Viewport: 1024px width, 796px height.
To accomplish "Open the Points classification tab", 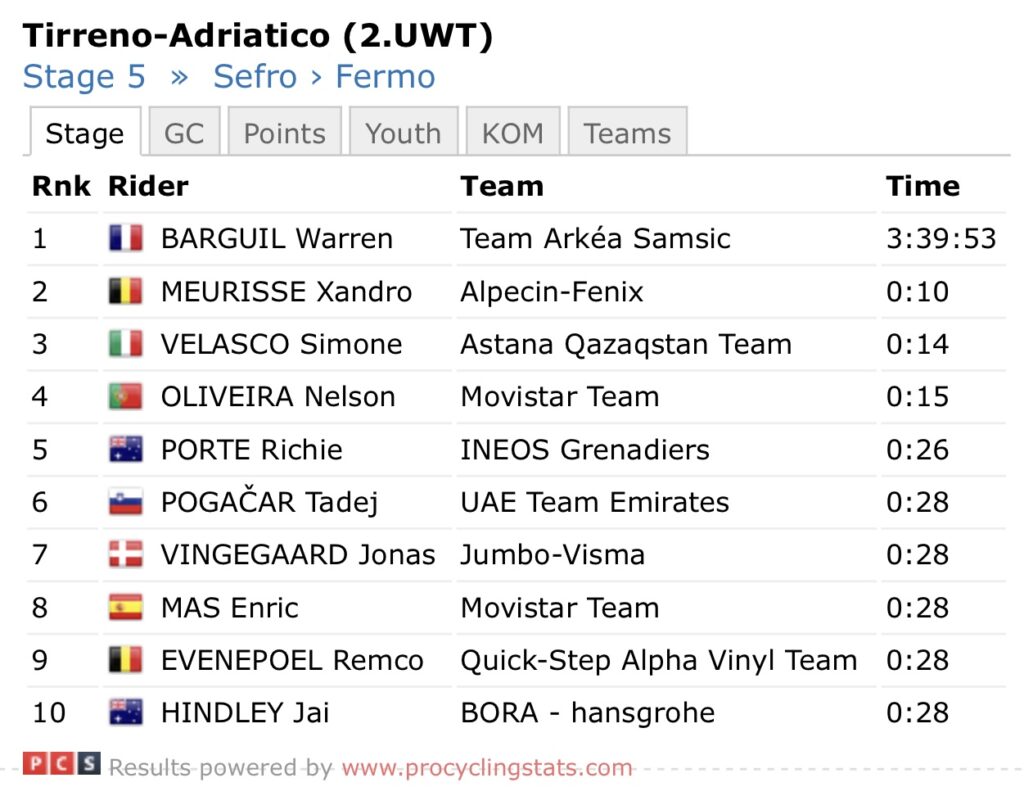I will [285, 134].
